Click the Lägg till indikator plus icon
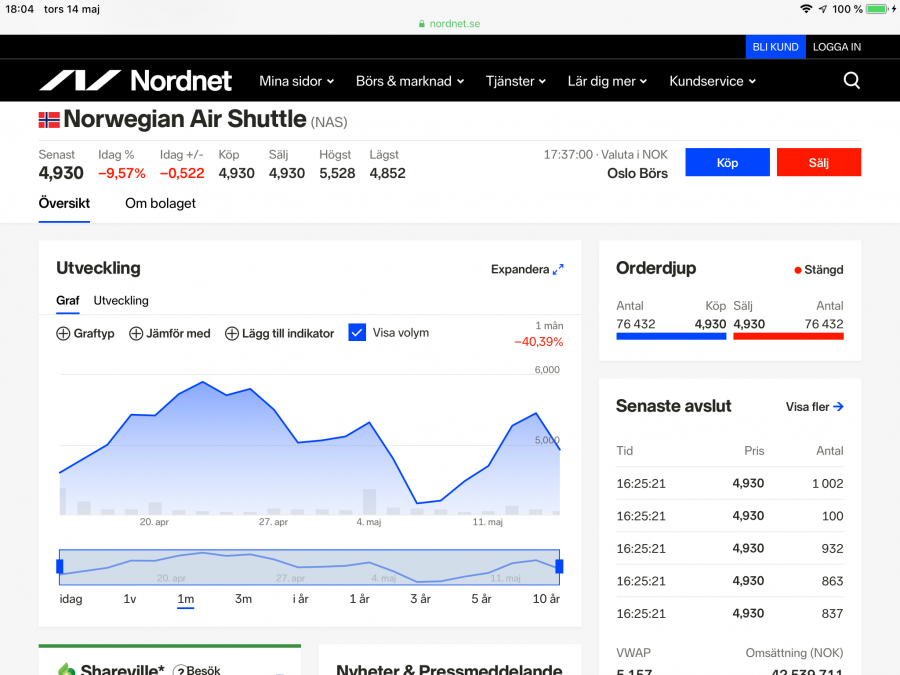900x675 pixels. (x=232, y=333)
